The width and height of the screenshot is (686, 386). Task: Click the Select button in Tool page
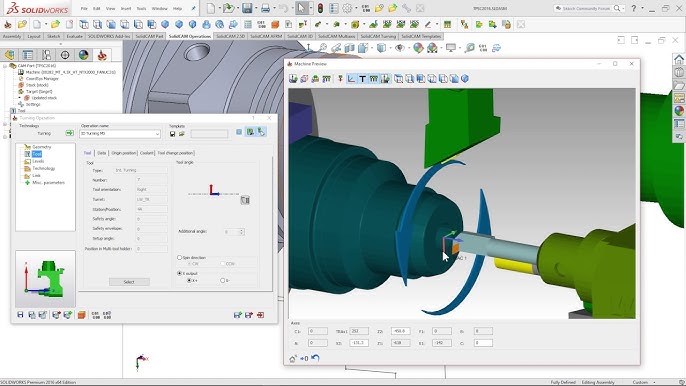(x=129, y=282)
